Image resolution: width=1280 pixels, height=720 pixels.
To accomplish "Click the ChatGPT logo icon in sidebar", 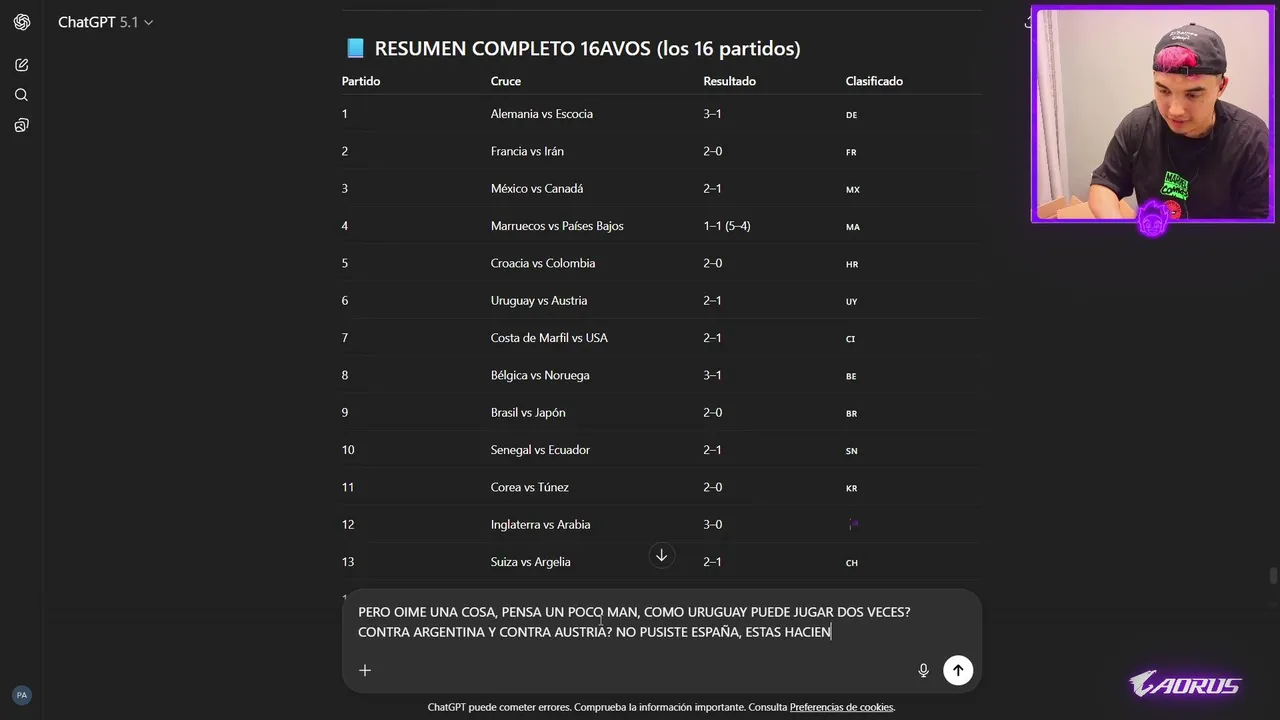I will tap(22, 22).
